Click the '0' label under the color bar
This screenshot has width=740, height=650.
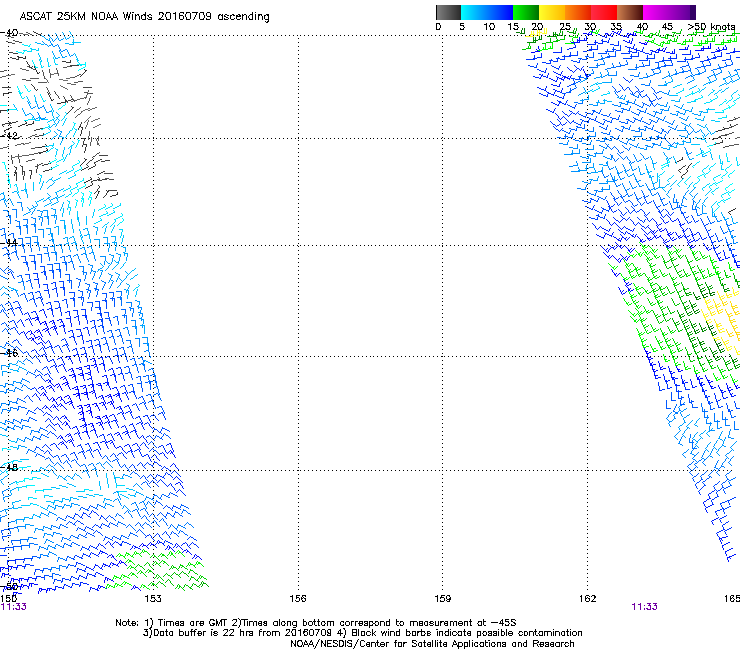tap(438, 27)
